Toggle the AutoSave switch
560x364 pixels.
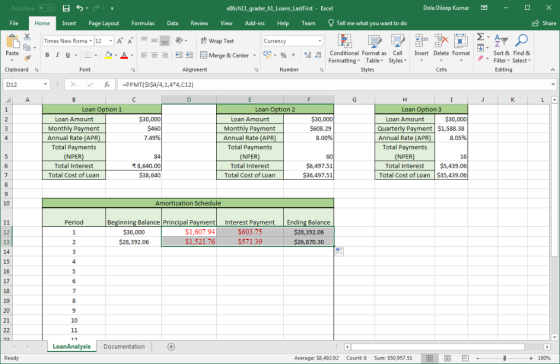[x=47, y=8]
